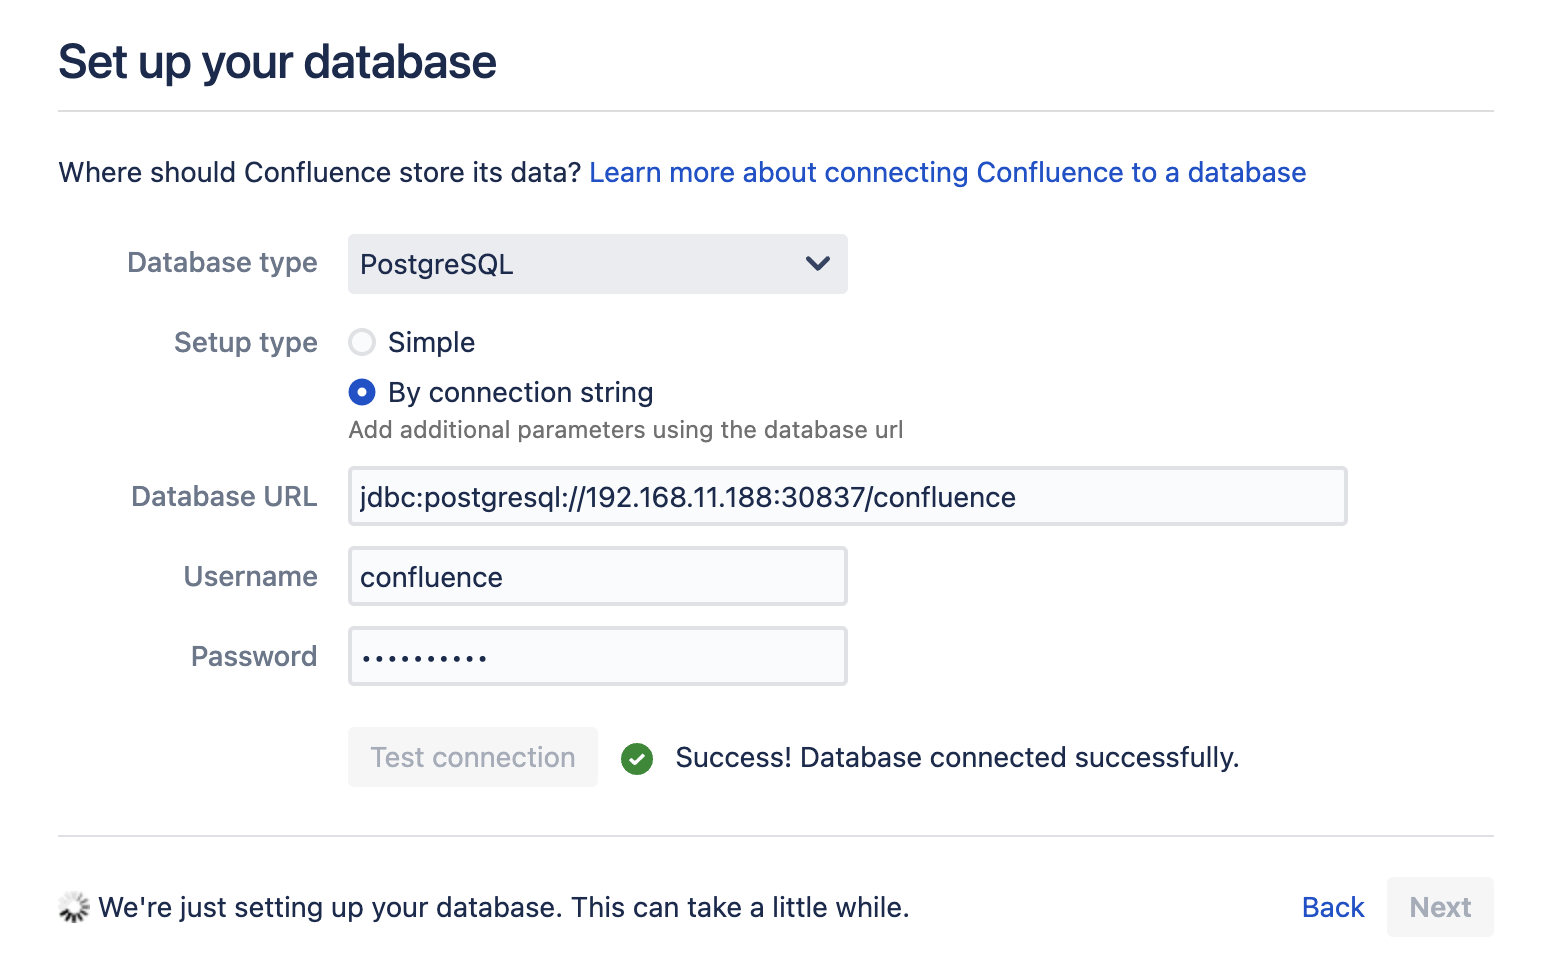Click the 'Add additional parameters' helper text
Screen dimensions: 1558x978
click(x=625, y=430)
